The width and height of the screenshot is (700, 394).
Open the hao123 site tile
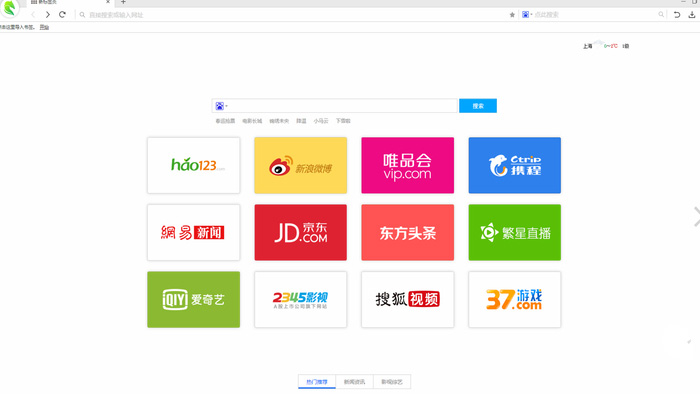pyautogui.click(x=194, y=166)
